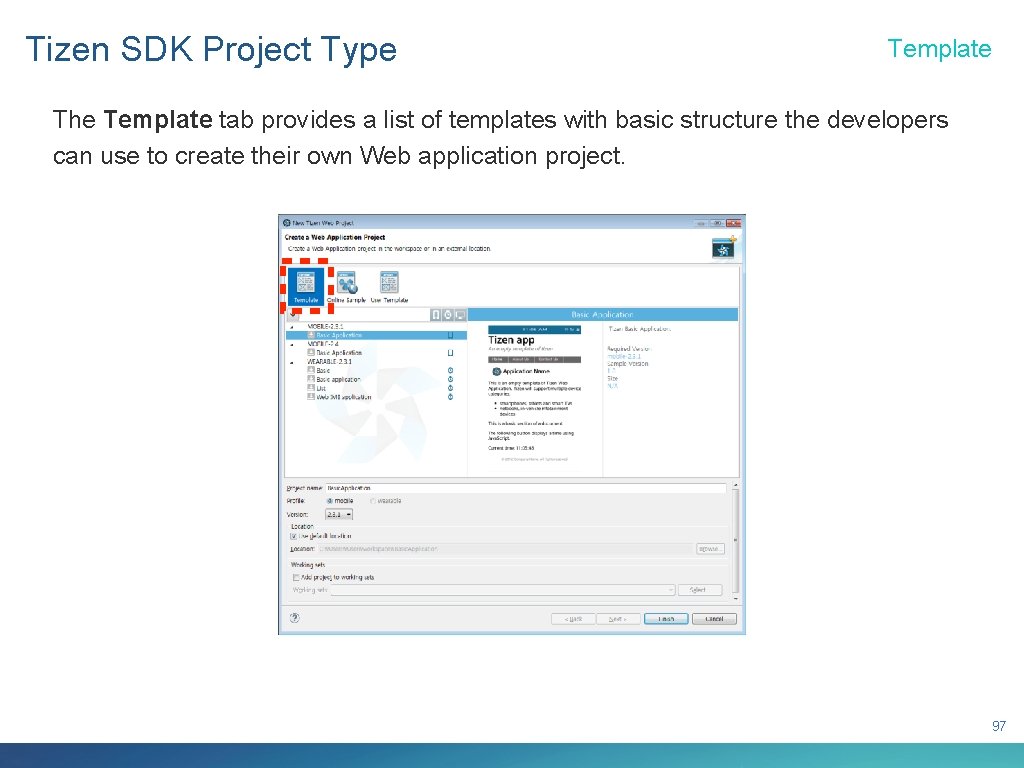Click the Browse button
Image resolution: width=1024 pixels, height=768 pixels.
click(x=710, y=549)
